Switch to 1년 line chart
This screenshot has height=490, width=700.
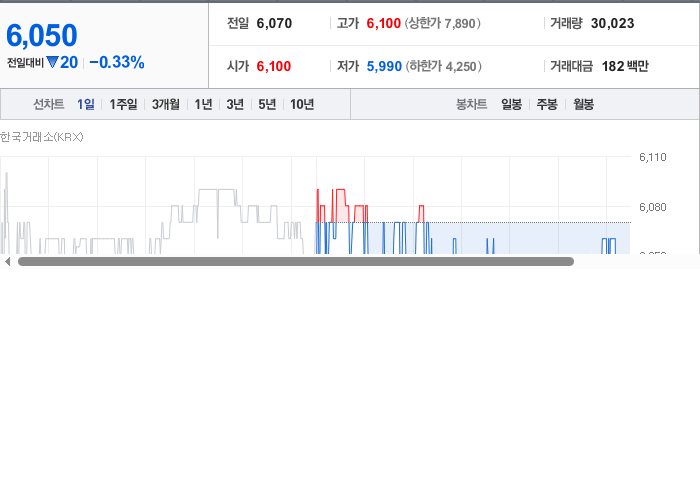pyautogui.click(x=203, y=104)
